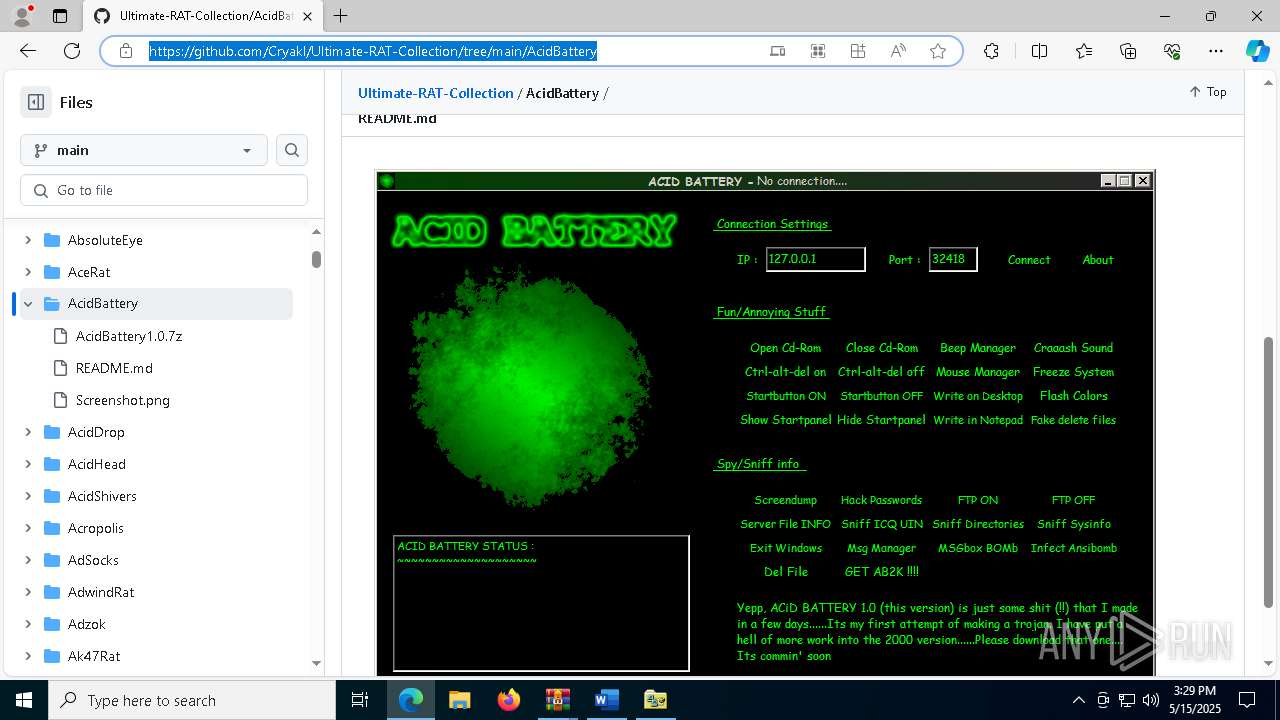Refresh the current page
Screen dimensions: 1280x720
click(x=72, y=51)
